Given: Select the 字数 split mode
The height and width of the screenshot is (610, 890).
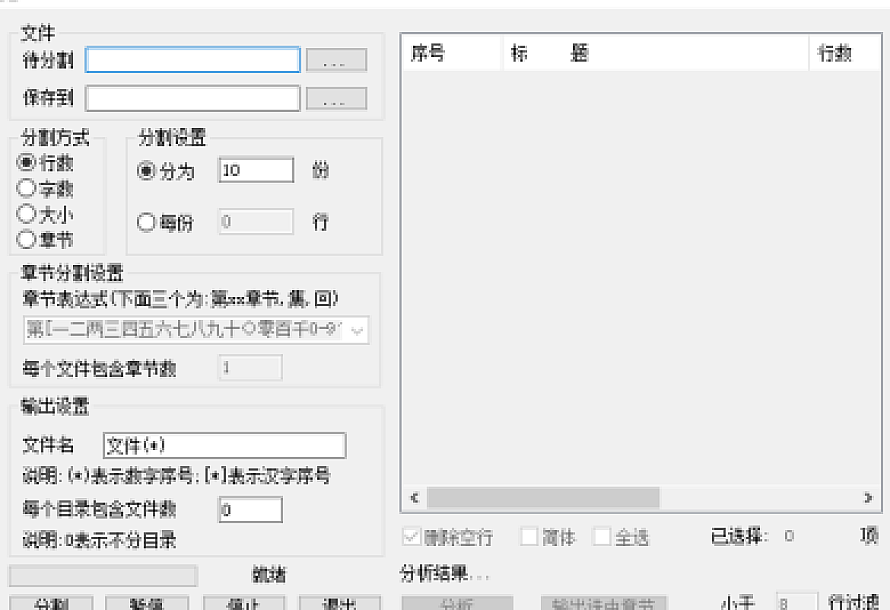Looking at the screenshot, I should click(27, 188).
